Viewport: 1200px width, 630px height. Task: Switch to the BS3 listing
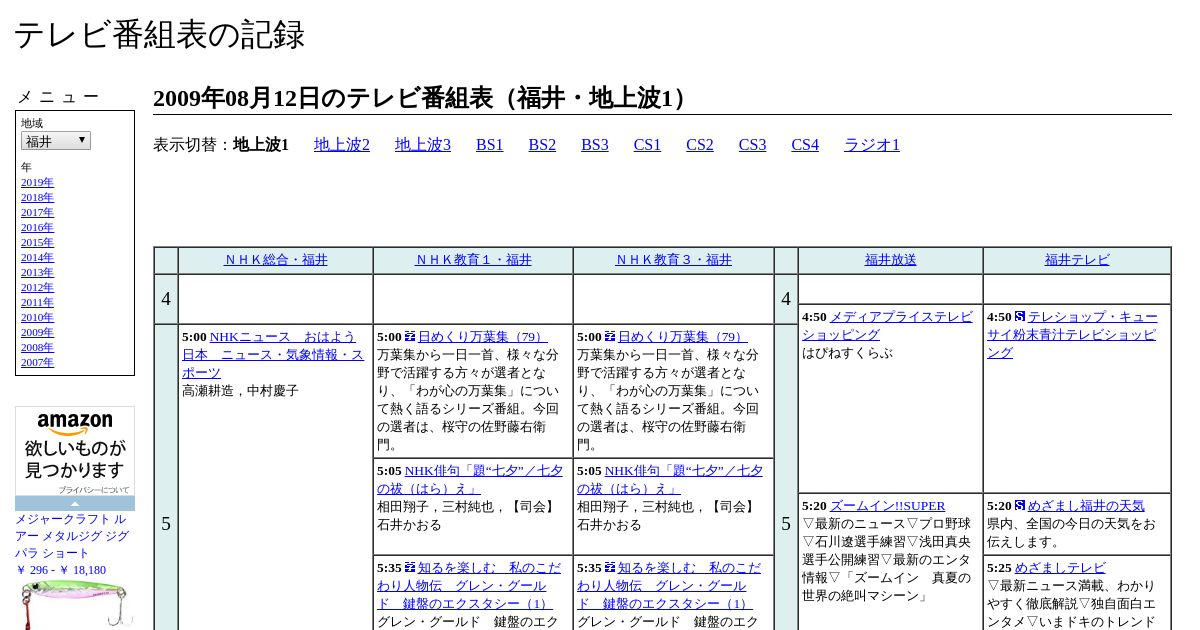click(x=595, y=145)
